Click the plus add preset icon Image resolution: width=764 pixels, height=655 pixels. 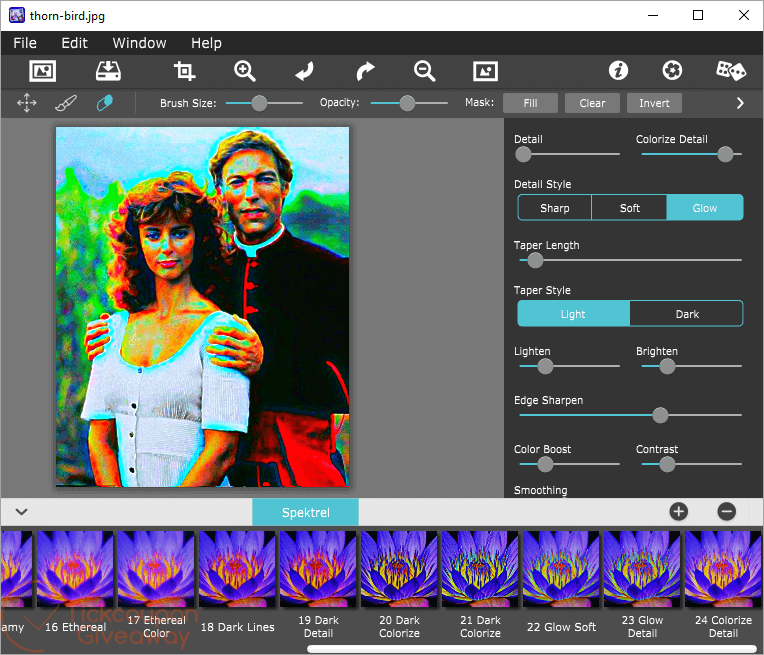(x=679, y=511)
